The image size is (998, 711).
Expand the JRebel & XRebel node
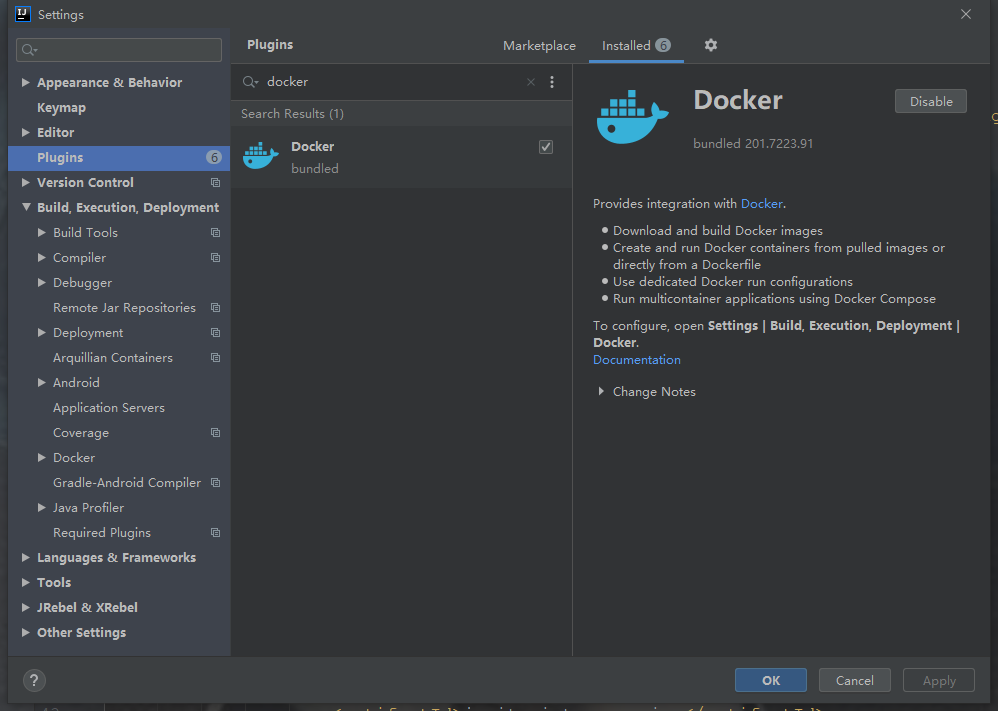[x=25, y=607]
